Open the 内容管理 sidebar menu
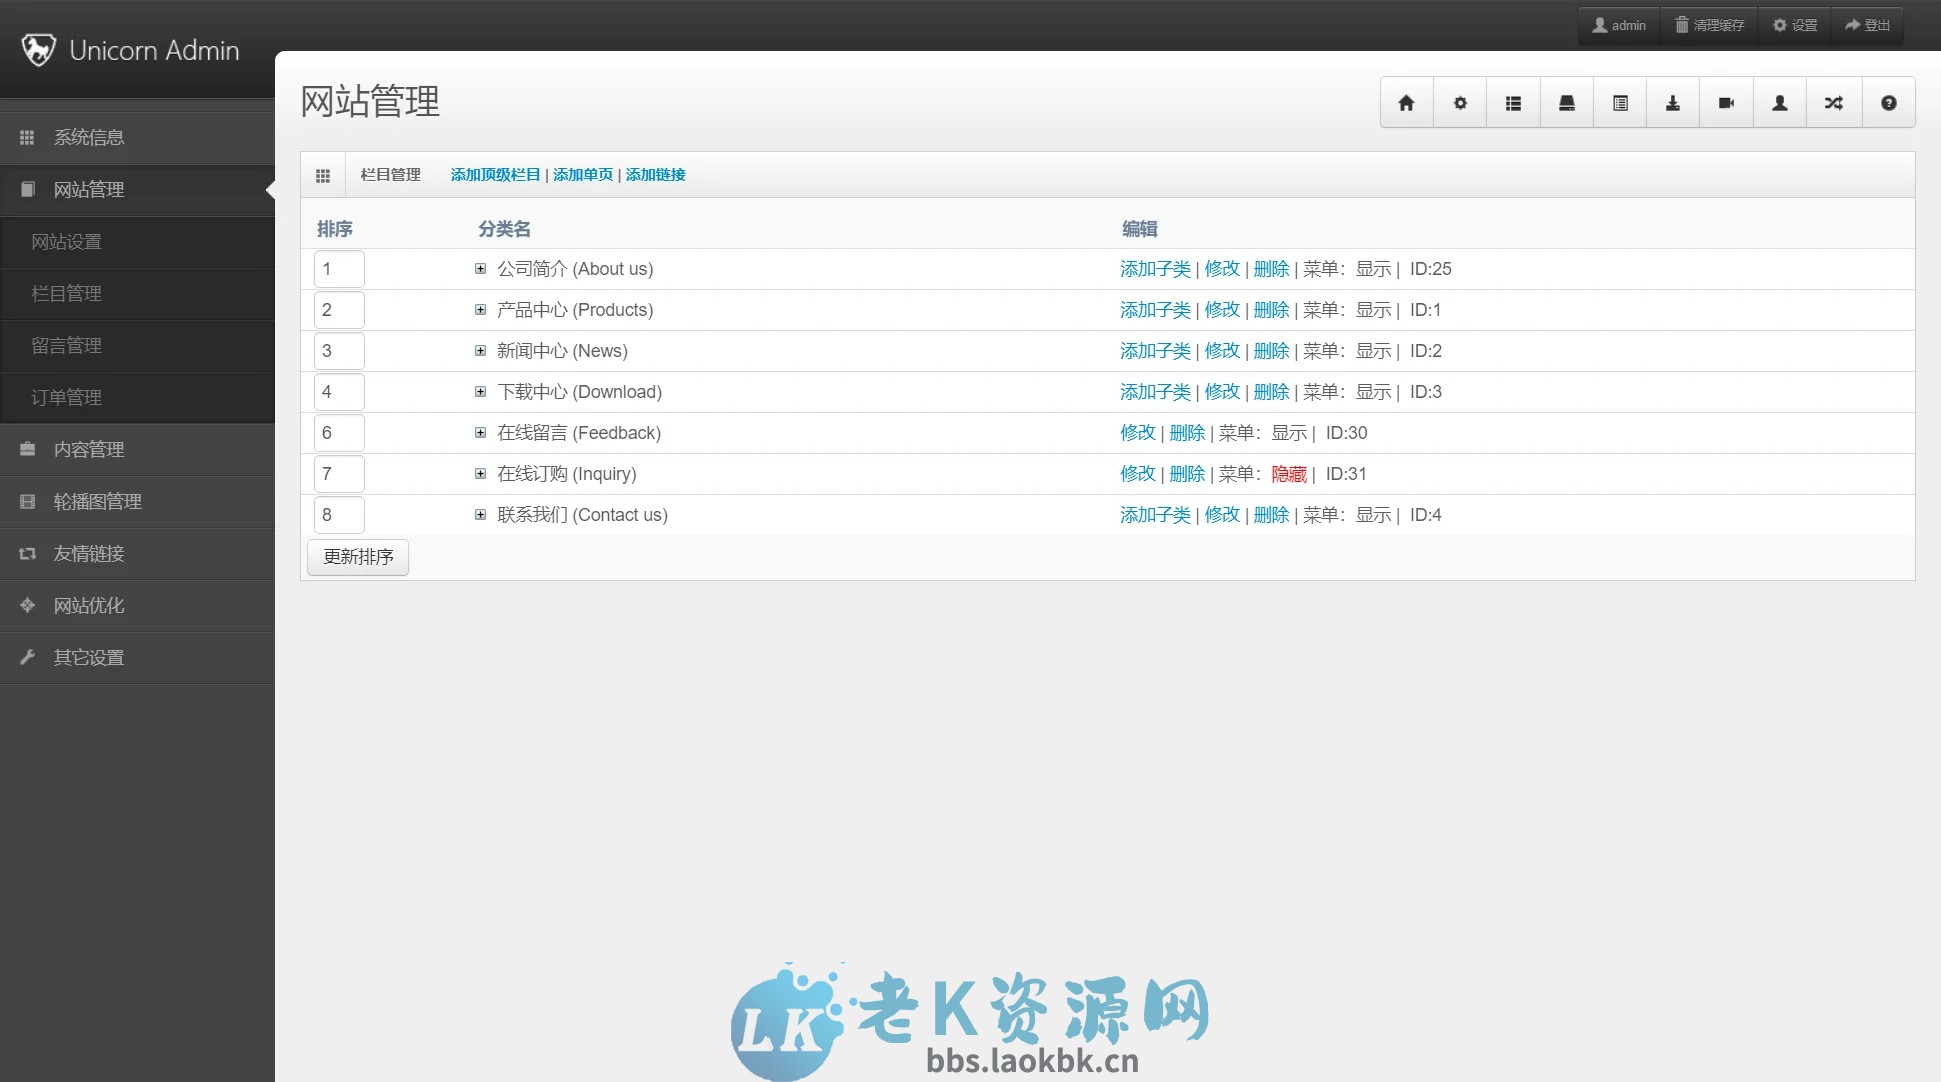The width and height of the screenshot is (1941, 1082). (x=89, y=449)
